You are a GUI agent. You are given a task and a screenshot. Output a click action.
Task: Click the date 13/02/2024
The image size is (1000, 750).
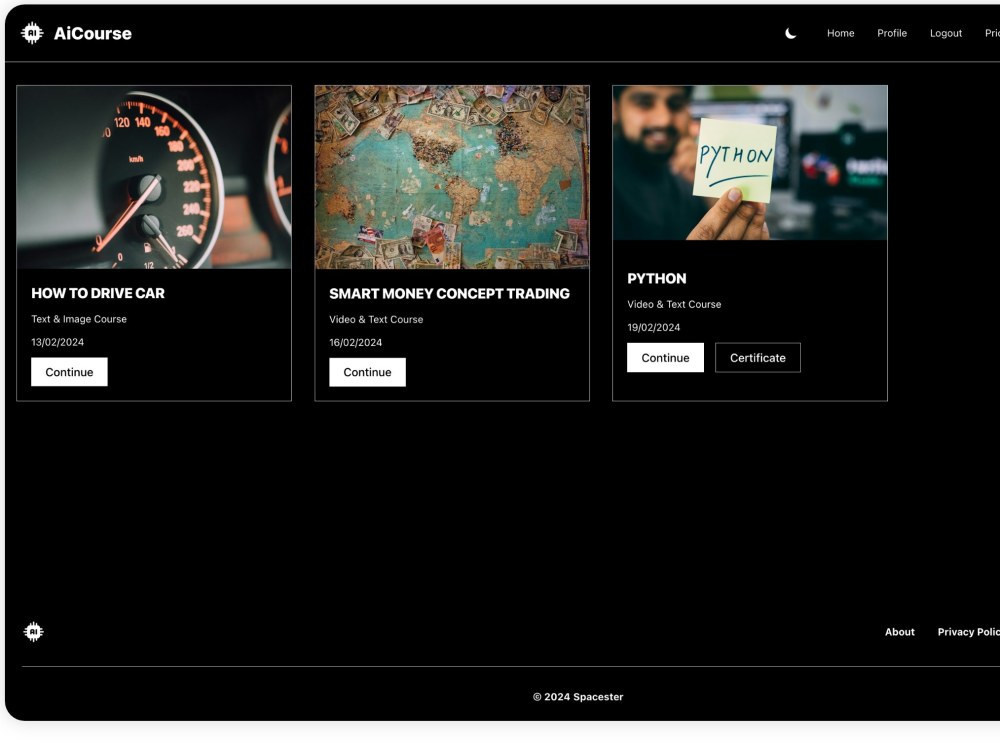(57, 342)
